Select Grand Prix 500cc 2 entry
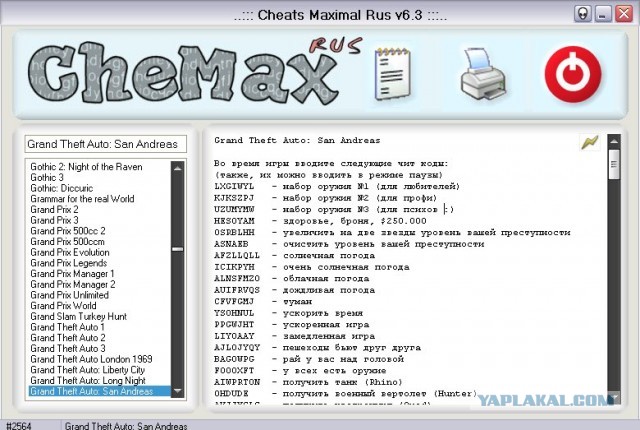 (x=68, y=231)
